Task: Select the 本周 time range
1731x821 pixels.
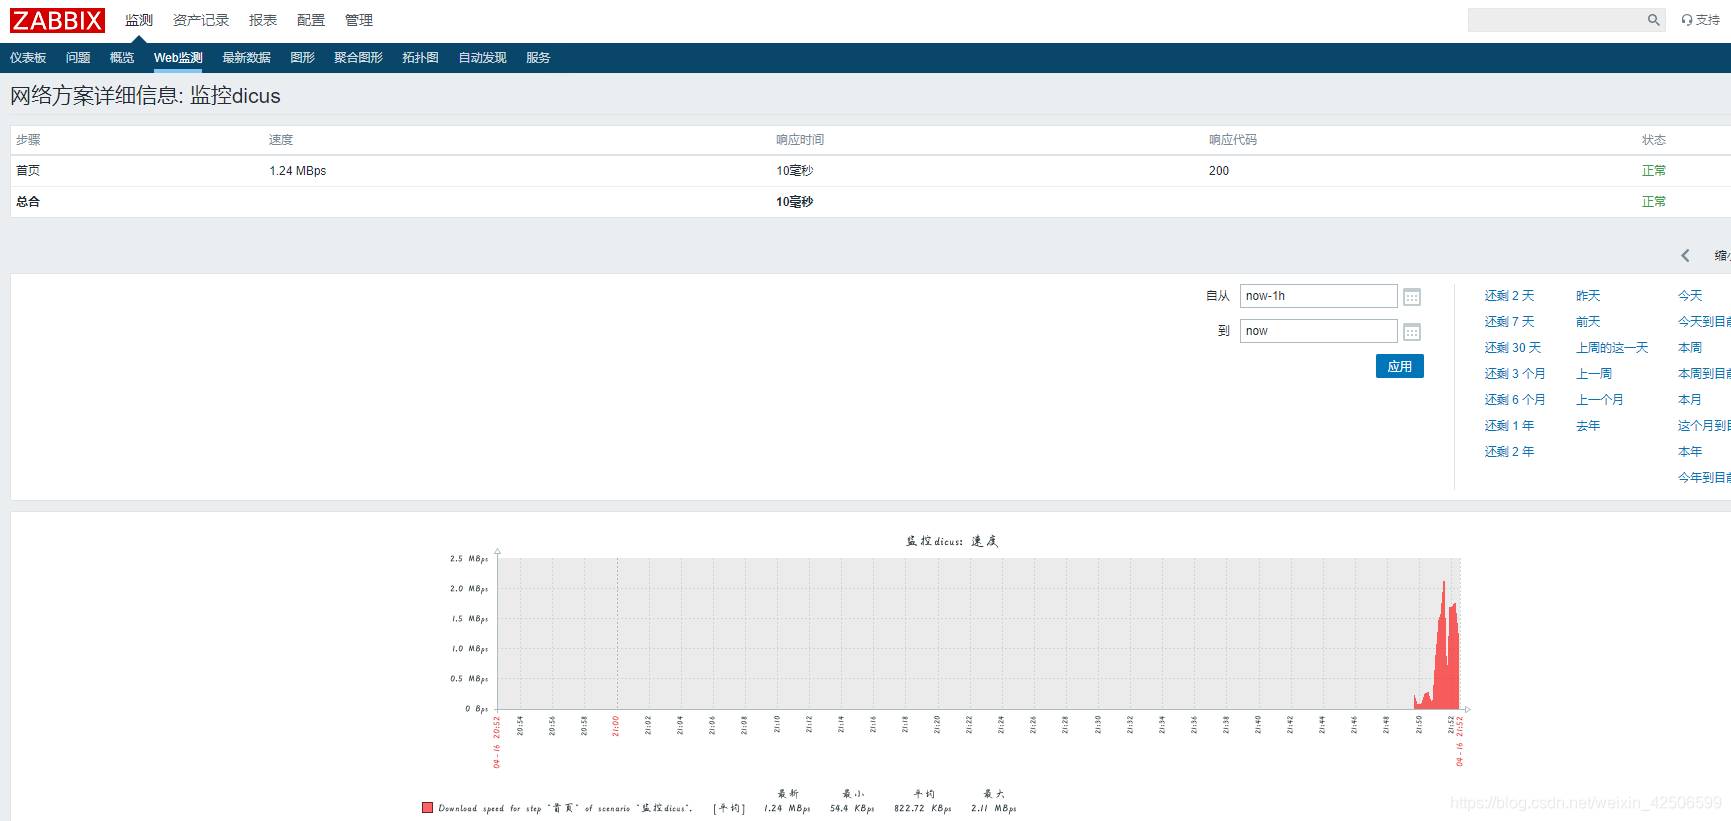Action: point(1690,348)
